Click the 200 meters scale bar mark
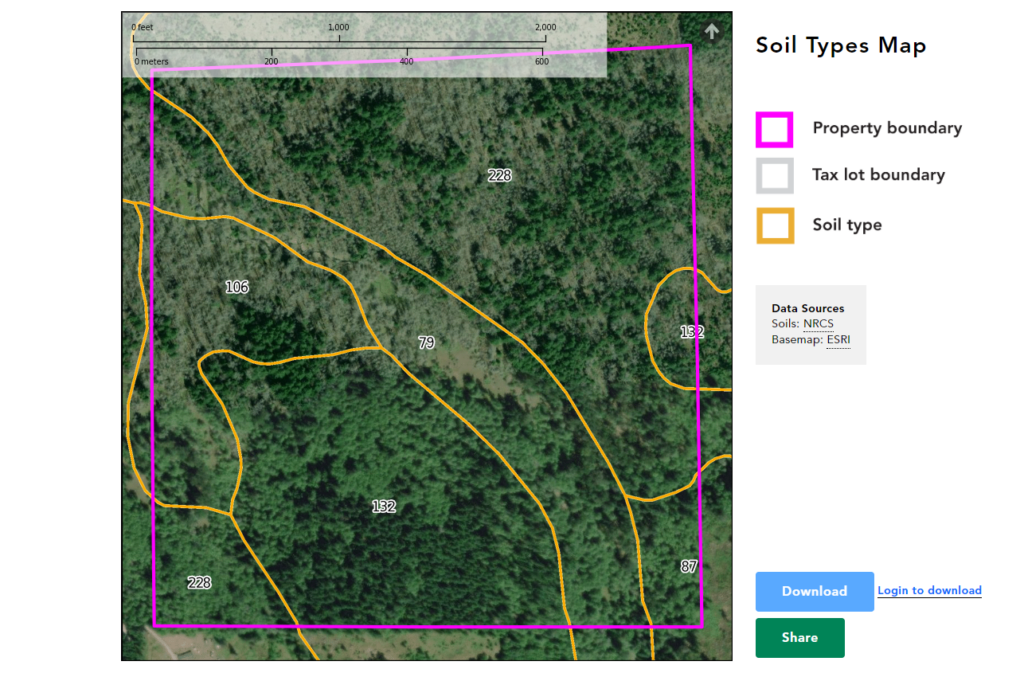The width and height of the screenshot is (1024, 673). (271, 61)
